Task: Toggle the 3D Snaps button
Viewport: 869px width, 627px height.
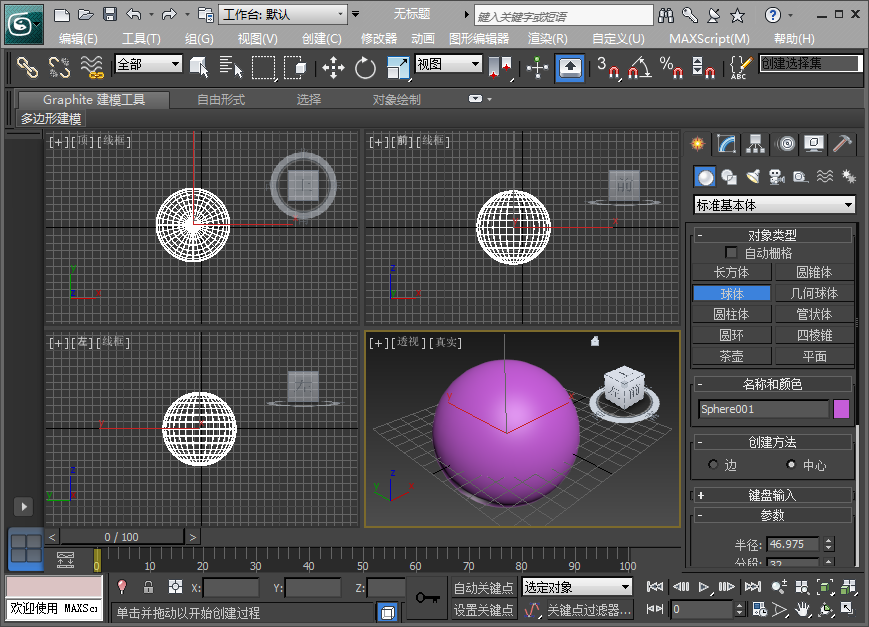Action: (x=609, y=68)
